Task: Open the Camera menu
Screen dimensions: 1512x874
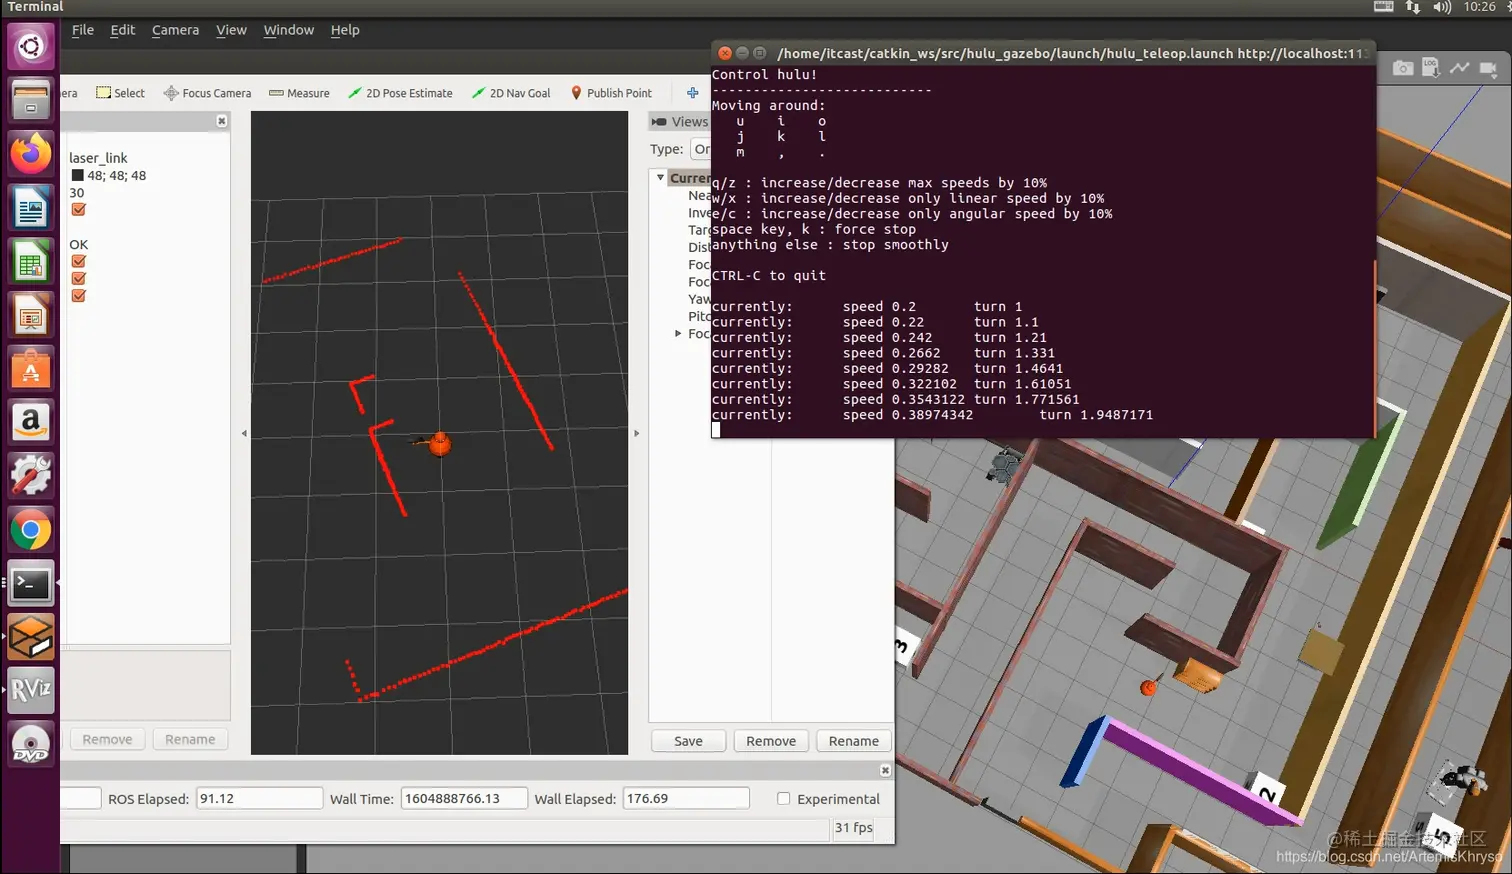Action: [175, 30]
